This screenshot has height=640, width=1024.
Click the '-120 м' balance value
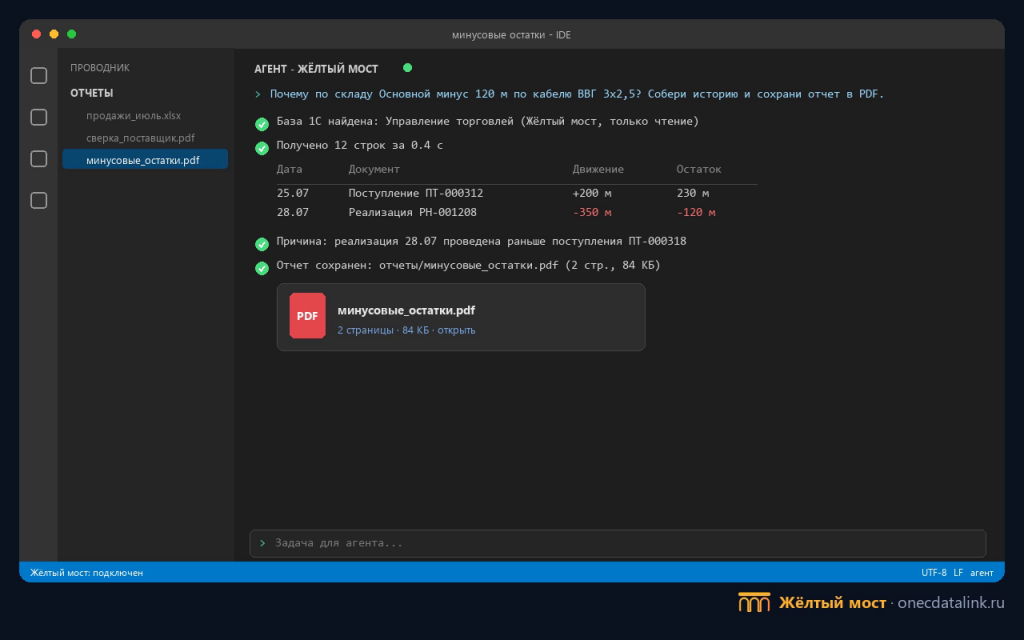tap(696, 212)
